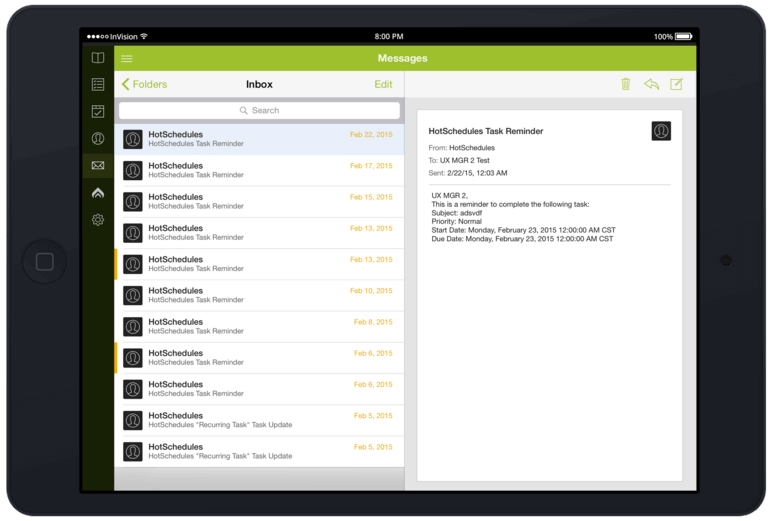Open the Feb 10, 2015 message
Screen dimensions: 770x521
[259, 295]
